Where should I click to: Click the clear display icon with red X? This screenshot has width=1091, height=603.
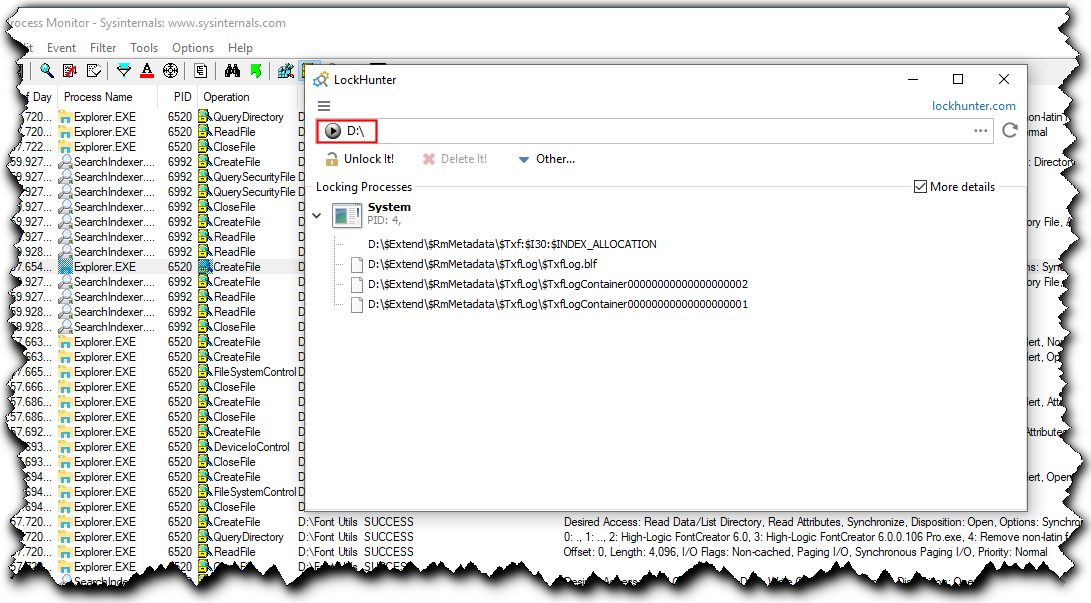point(70,71)
